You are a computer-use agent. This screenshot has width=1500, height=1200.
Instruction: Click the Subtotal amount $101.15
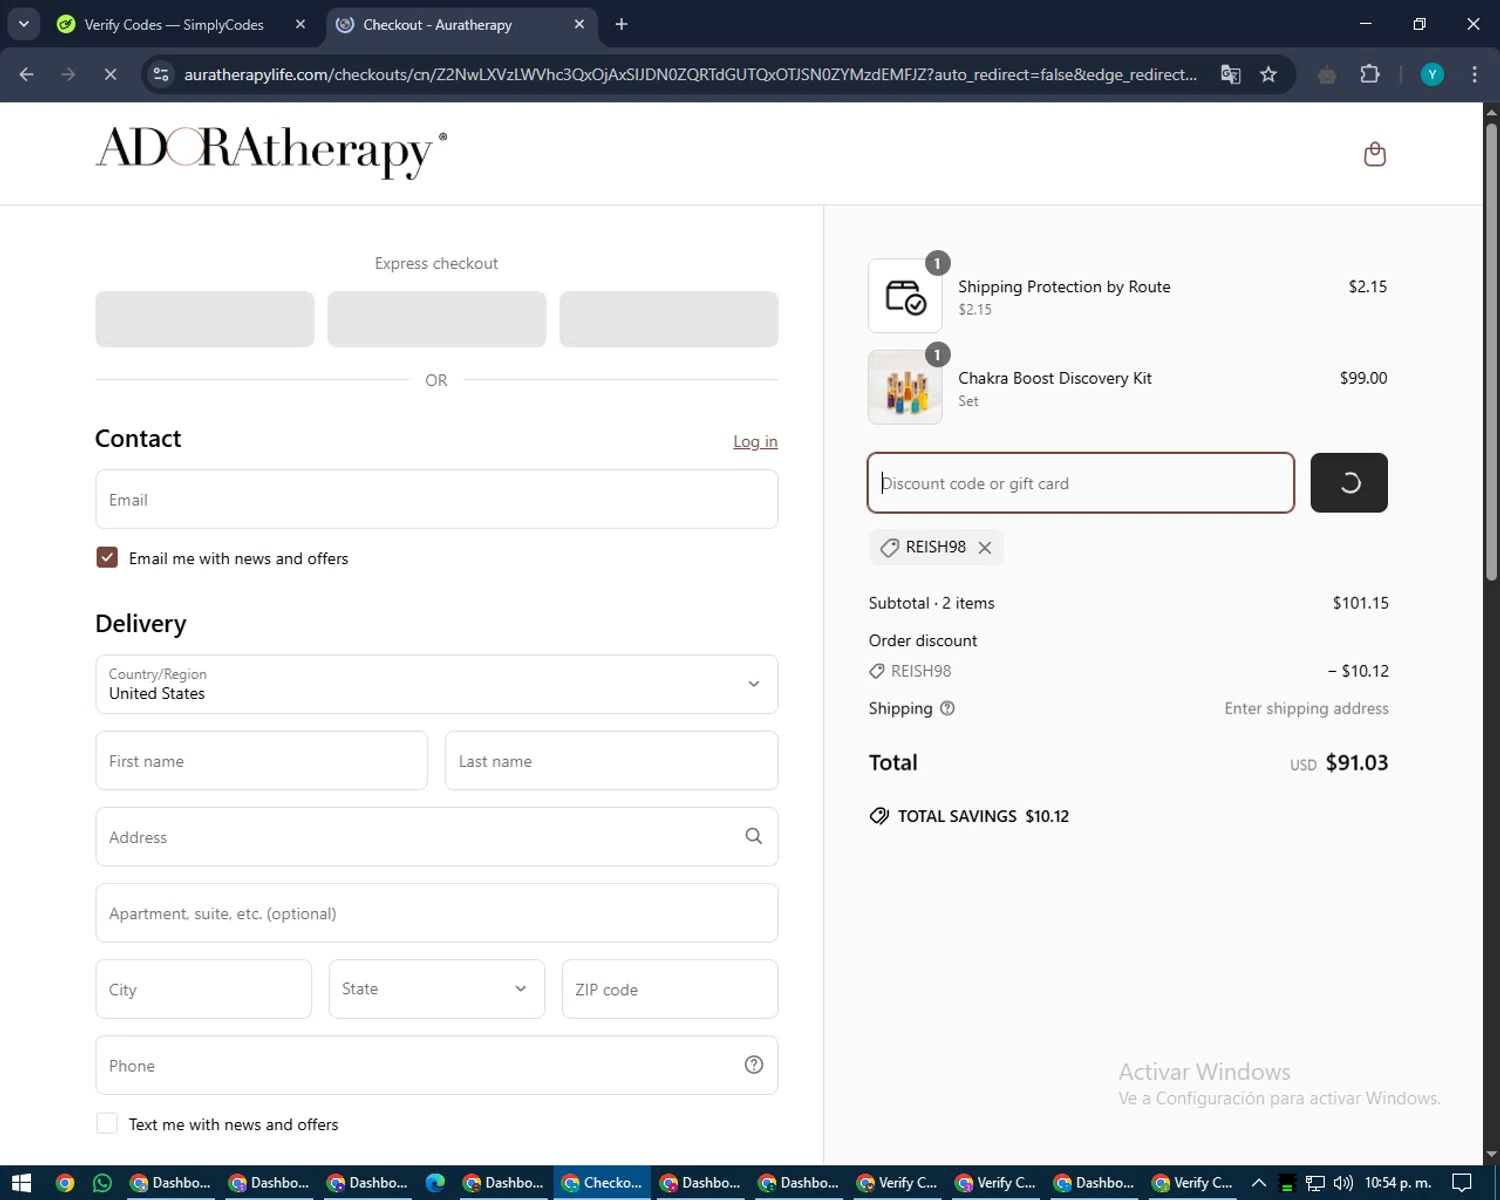[x=1361, y=603]
